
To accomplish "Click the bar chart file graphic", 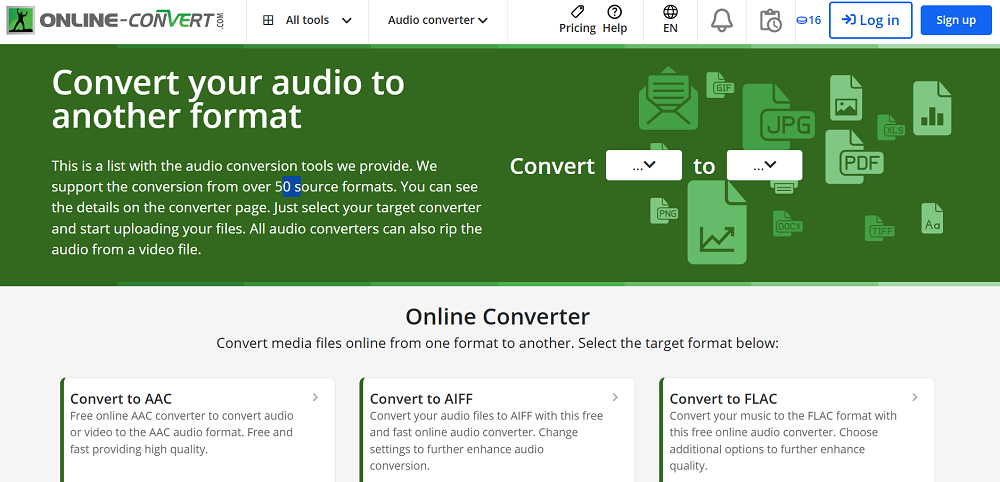I will coord(932,108).
